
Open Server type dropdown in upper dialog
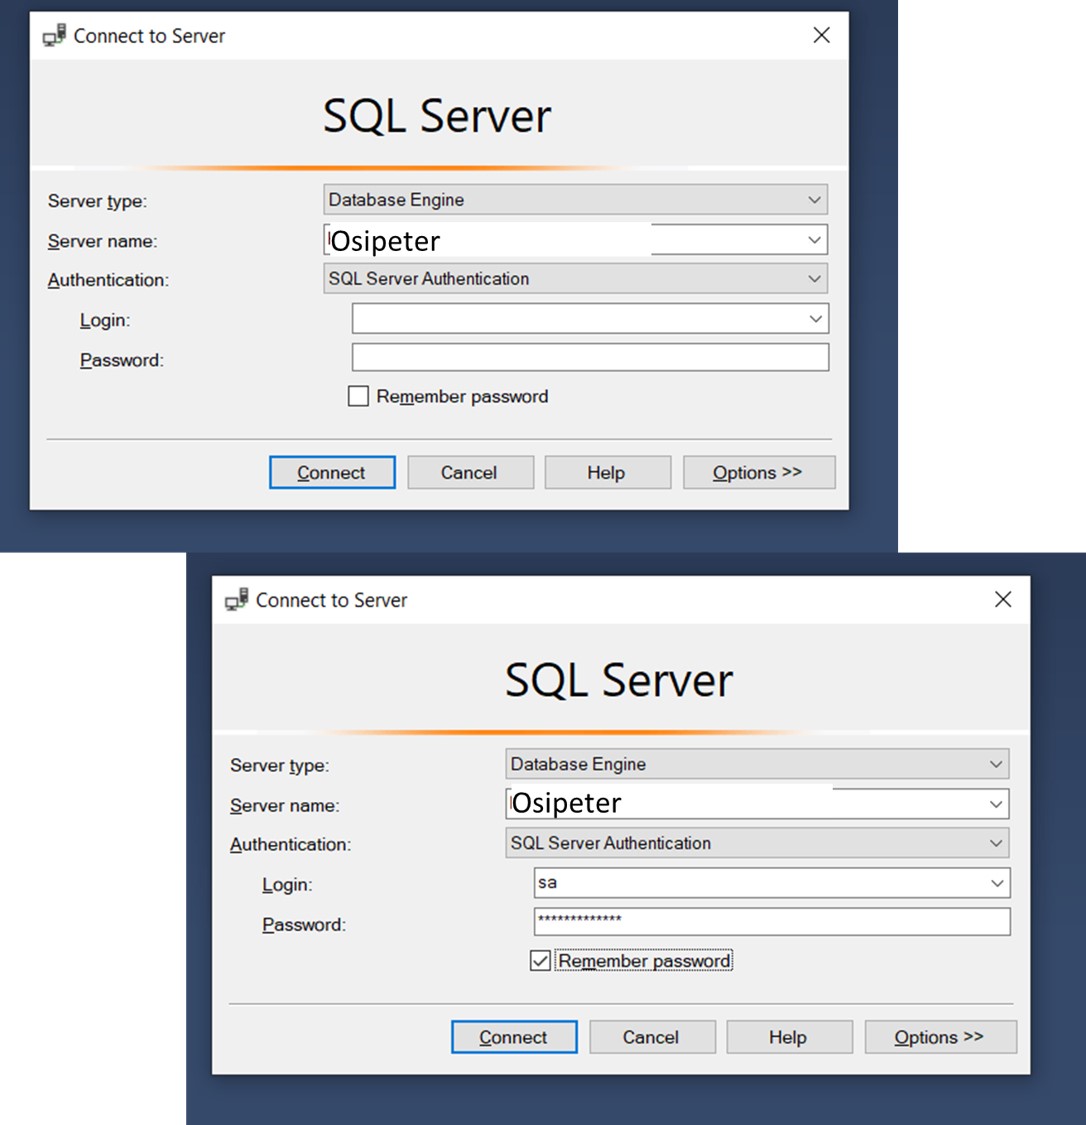(814, 199)
